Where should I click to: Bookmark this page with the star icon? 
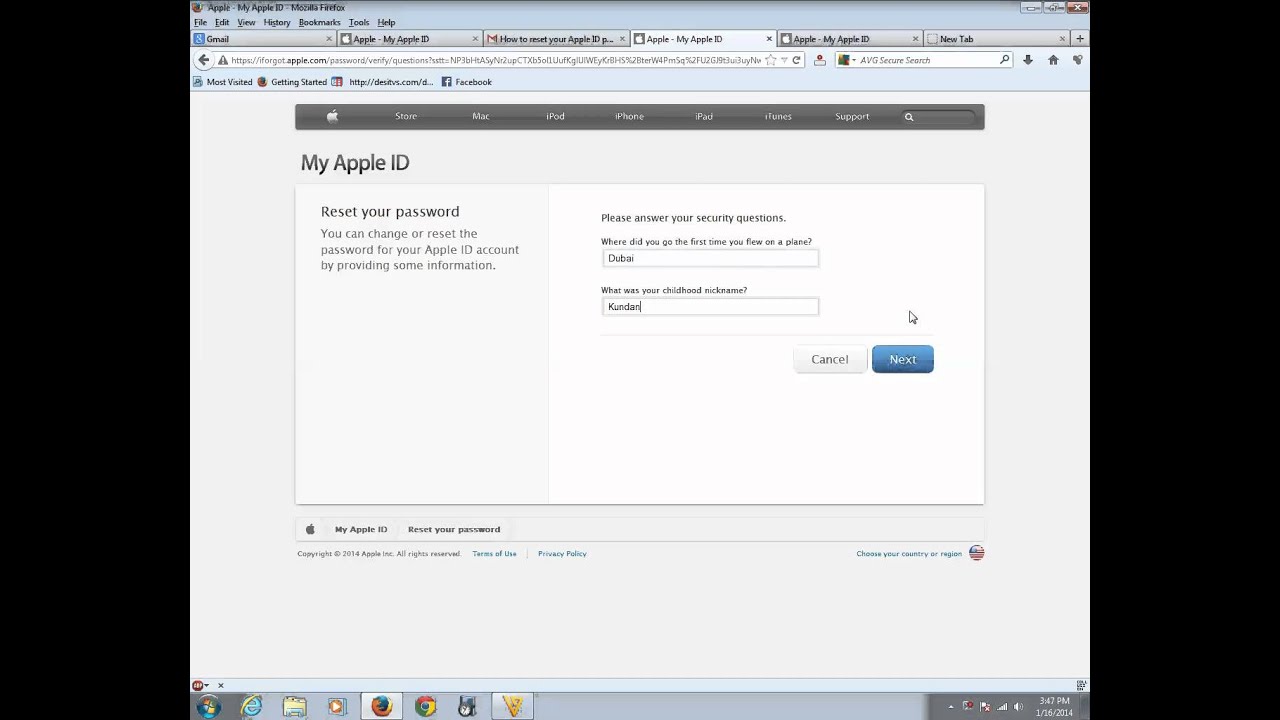(x=770, y=60)
